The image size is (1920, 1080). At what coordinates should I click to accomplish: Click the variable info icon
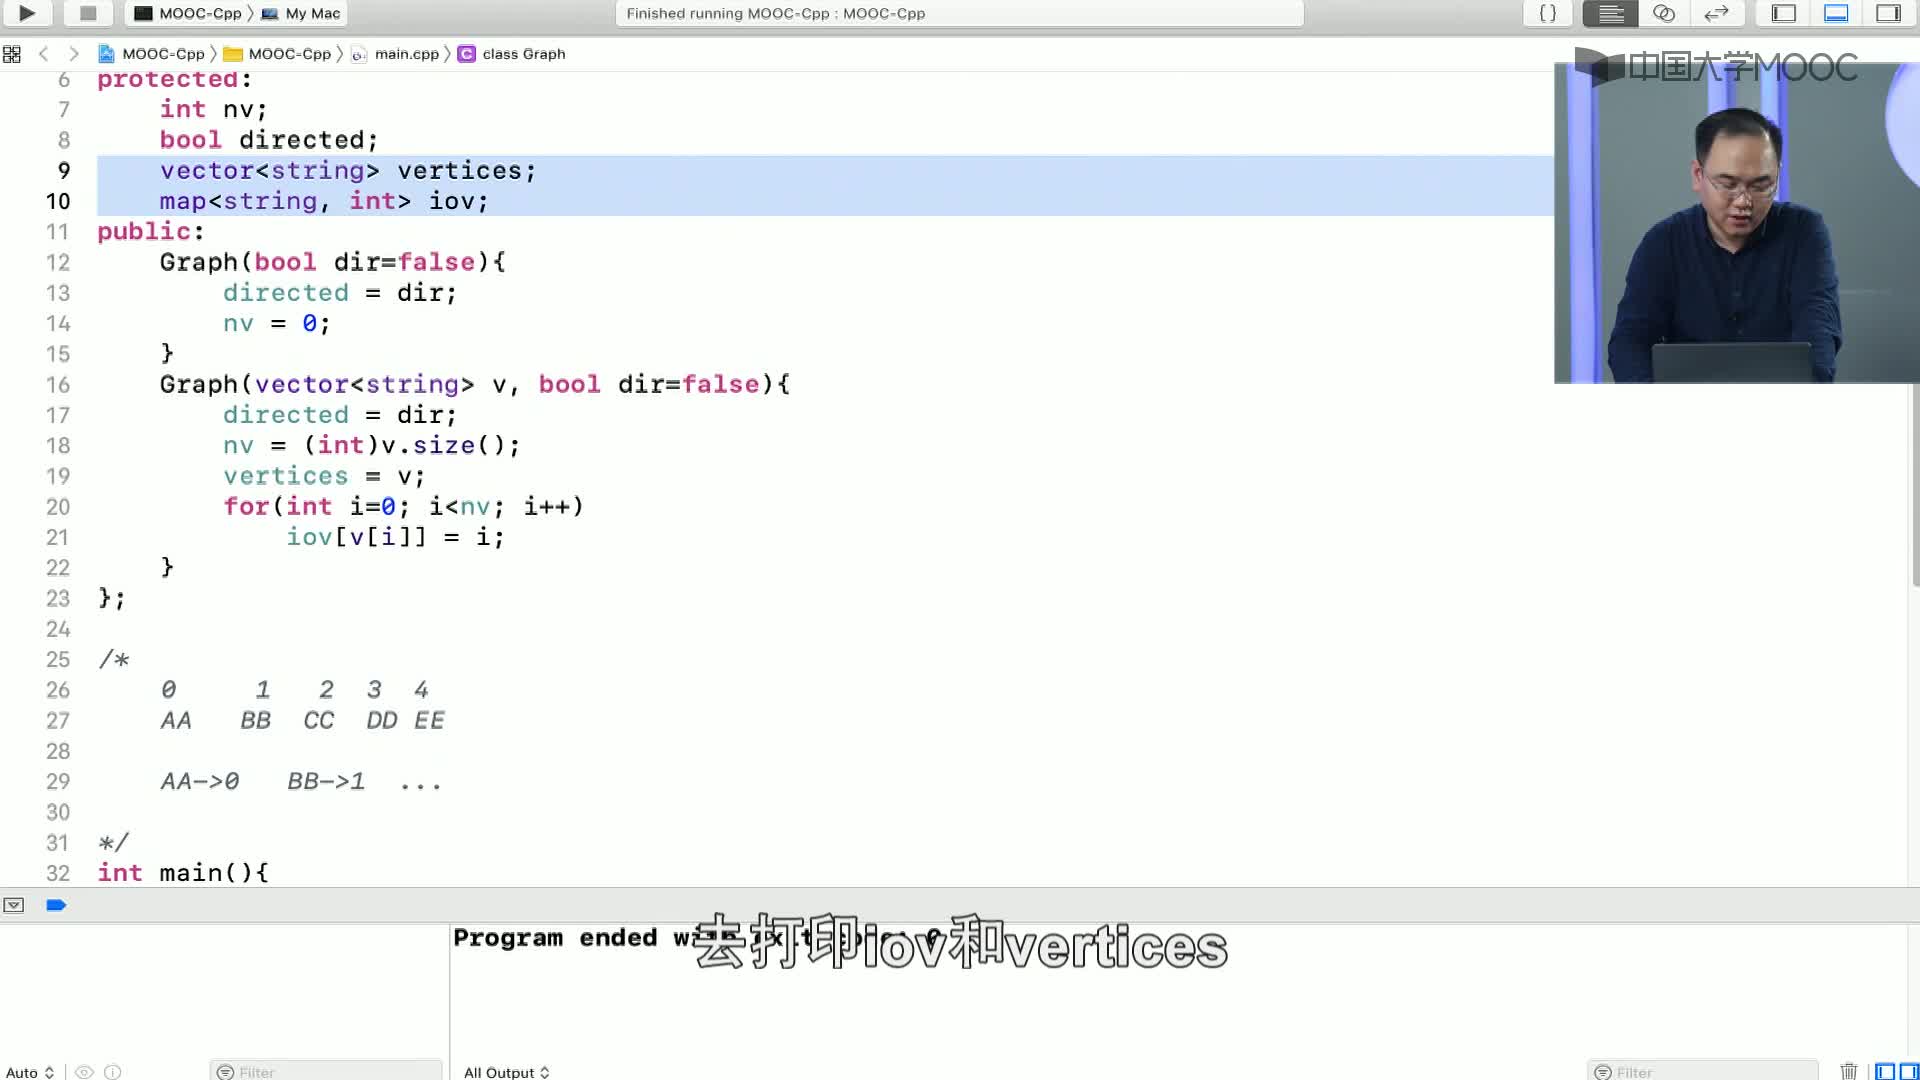[113, 1072]
